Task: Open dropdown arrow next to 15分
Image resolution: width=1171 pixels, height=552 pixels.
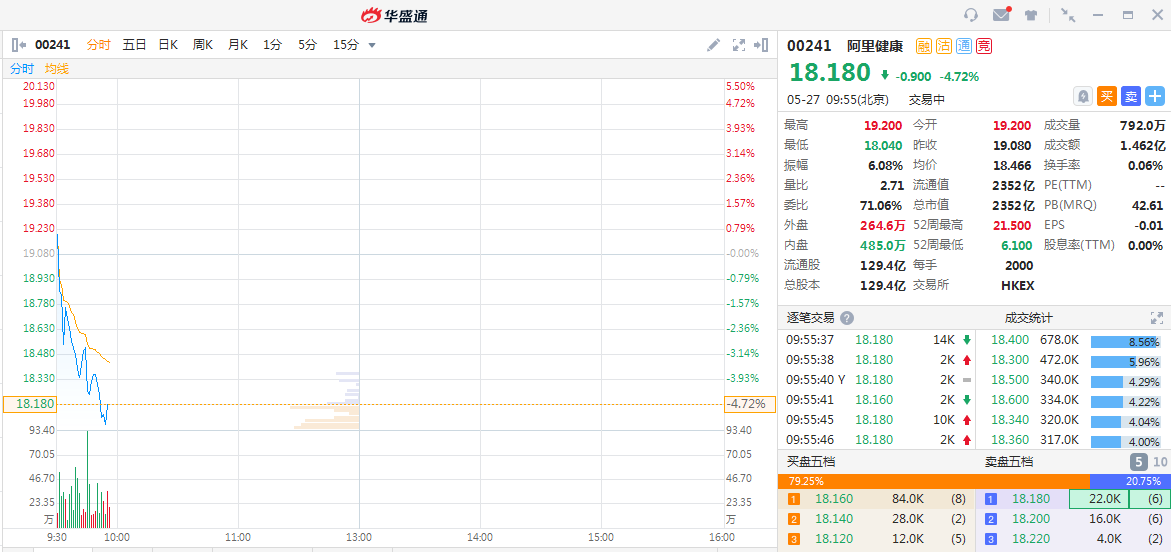Action: point(372,45)
